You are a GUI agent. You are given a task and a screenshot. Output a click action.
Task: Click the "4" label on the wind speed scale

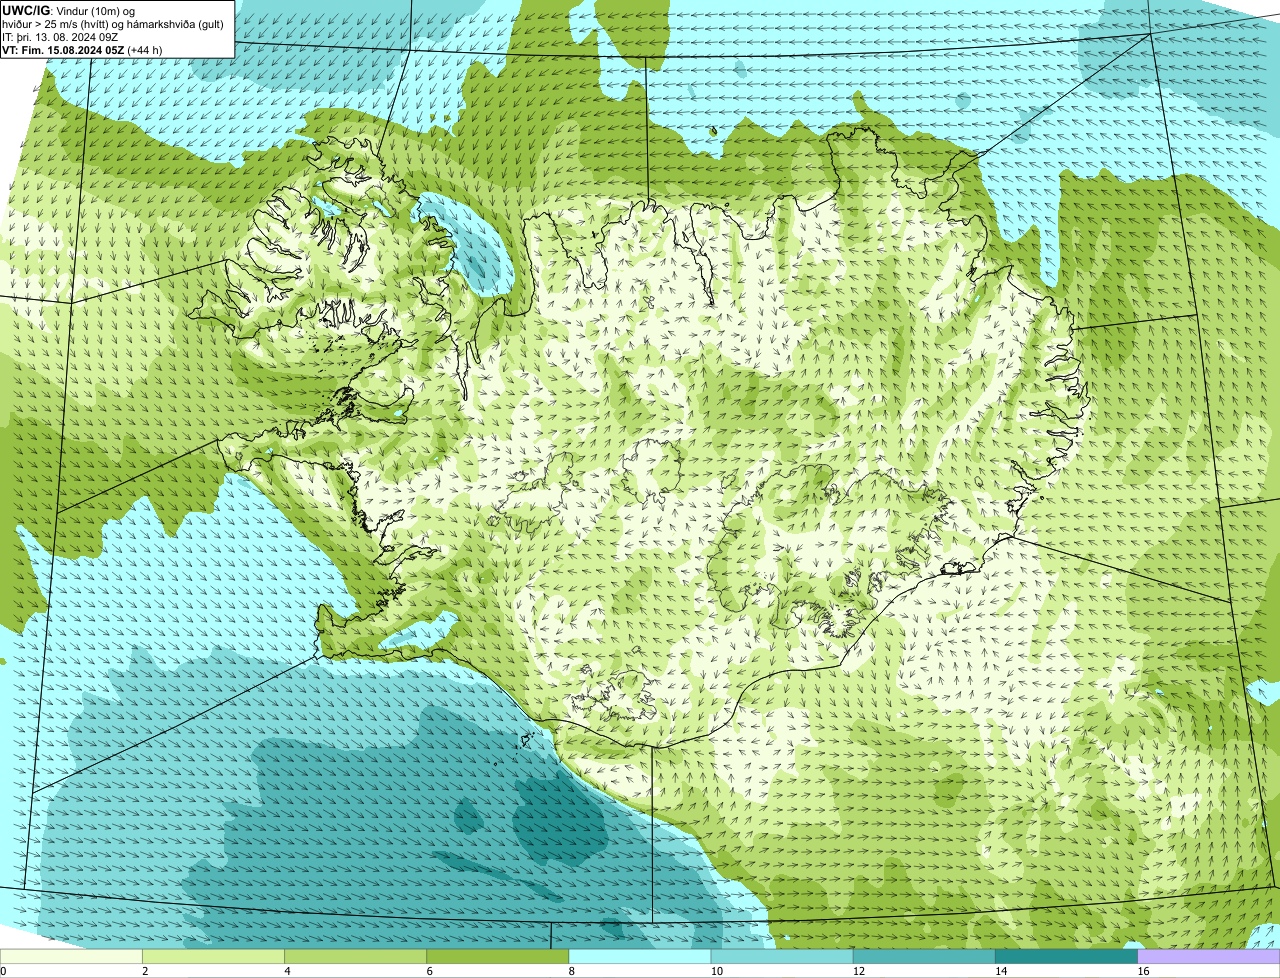point(288,971)
